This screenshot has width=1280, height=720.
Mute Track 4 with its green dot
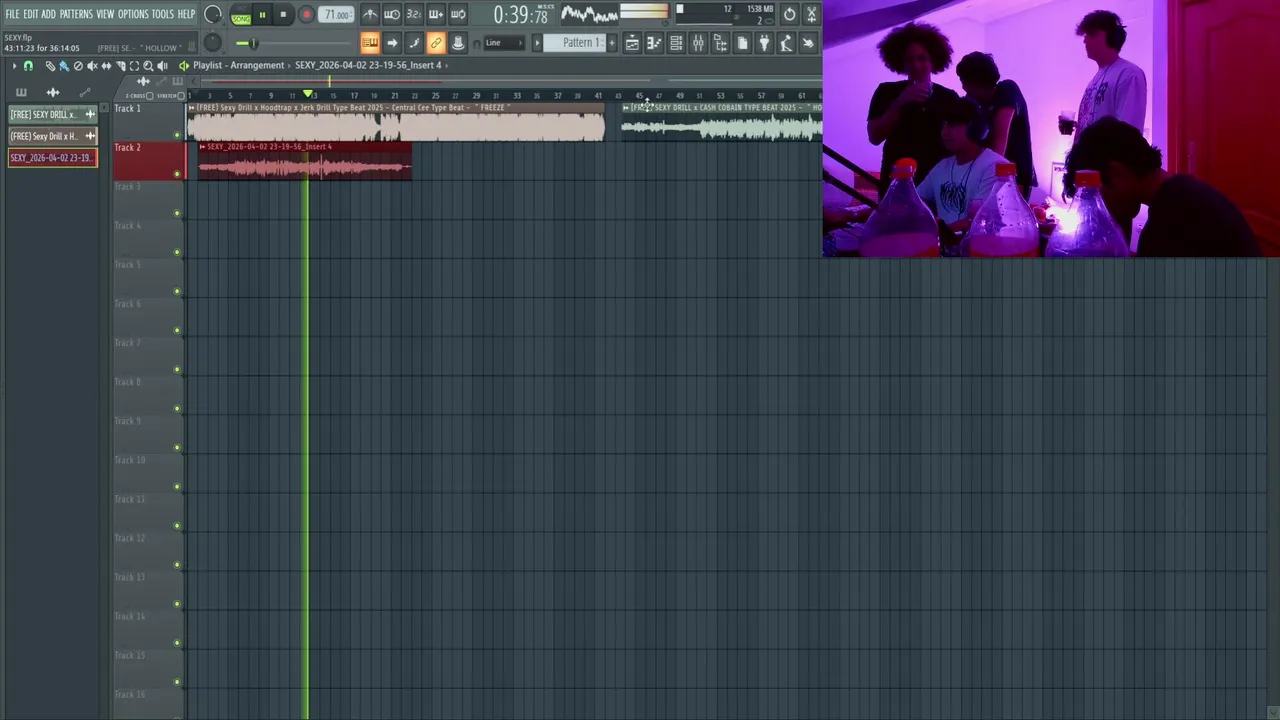[177, 252]
